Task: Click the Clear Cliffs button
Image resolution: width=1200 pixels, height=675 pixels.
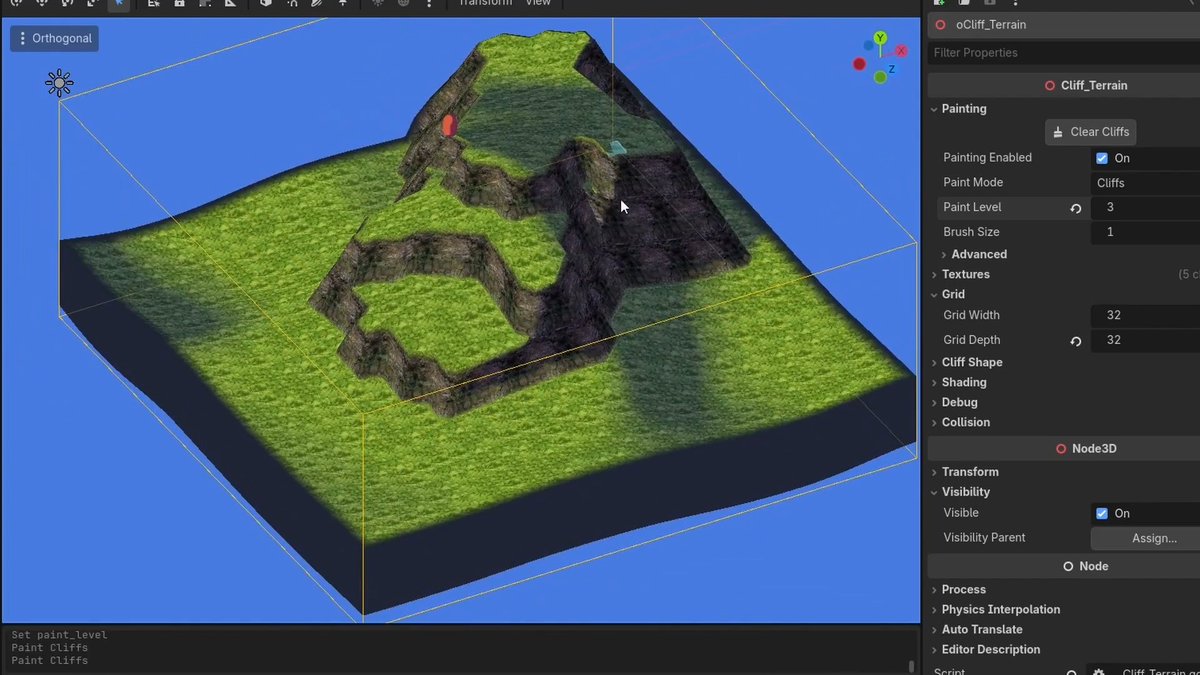Action: pos(1090,132)
